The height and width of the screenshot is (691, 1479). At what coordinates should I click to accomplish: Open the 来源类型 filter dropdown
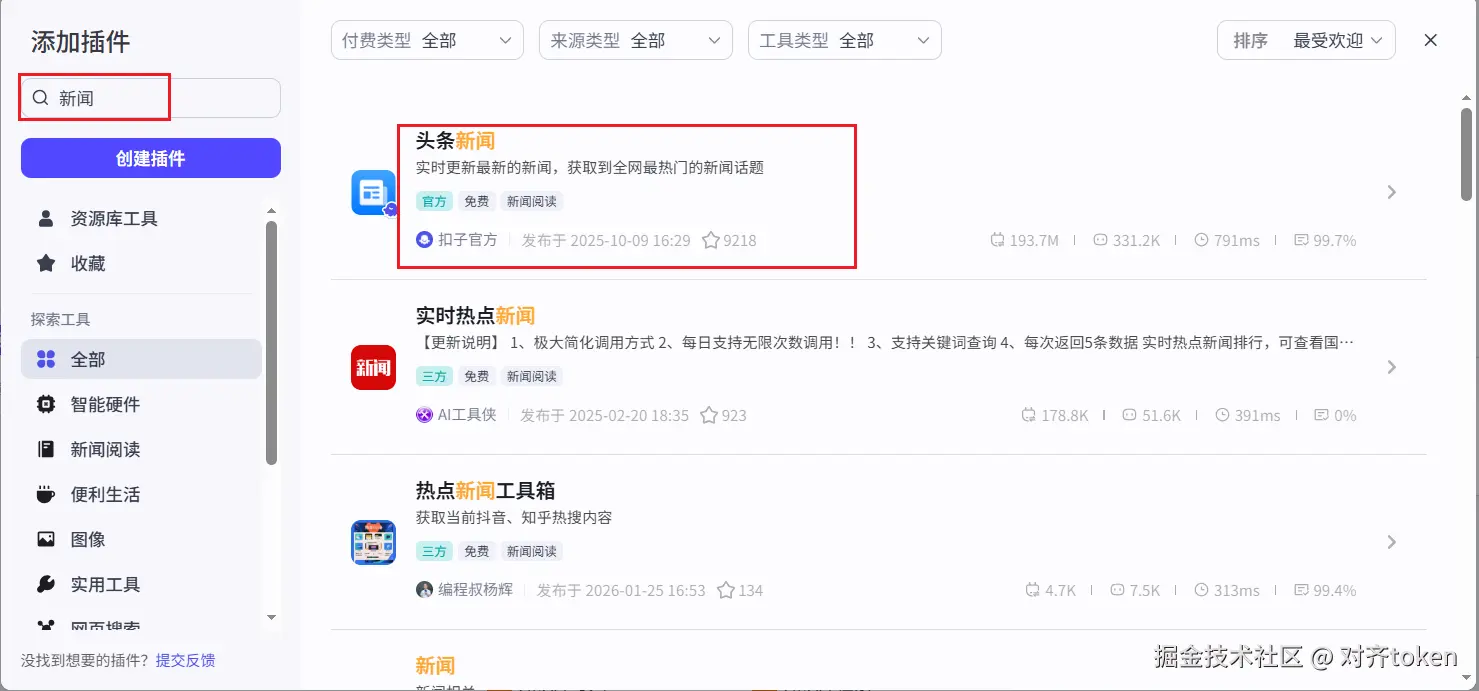636,40
